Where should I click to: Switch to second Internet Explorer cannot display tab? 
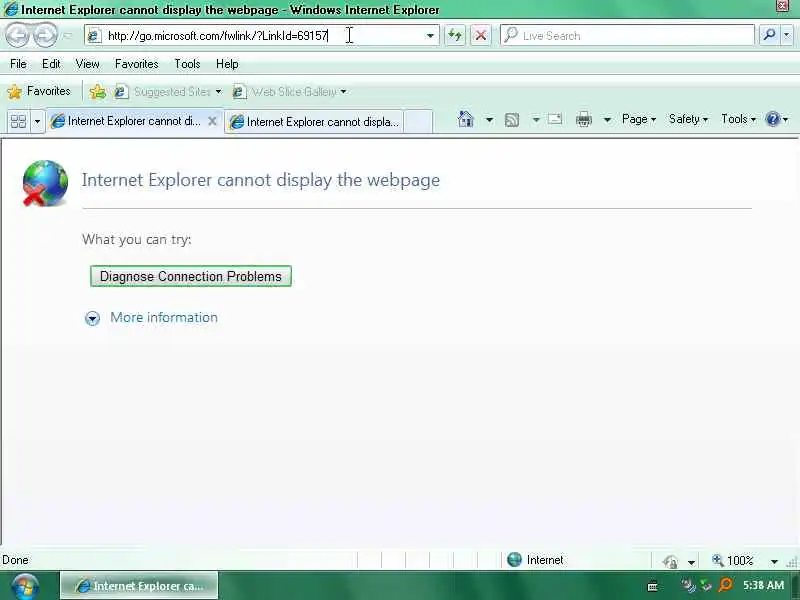click(x=314, y=122)
